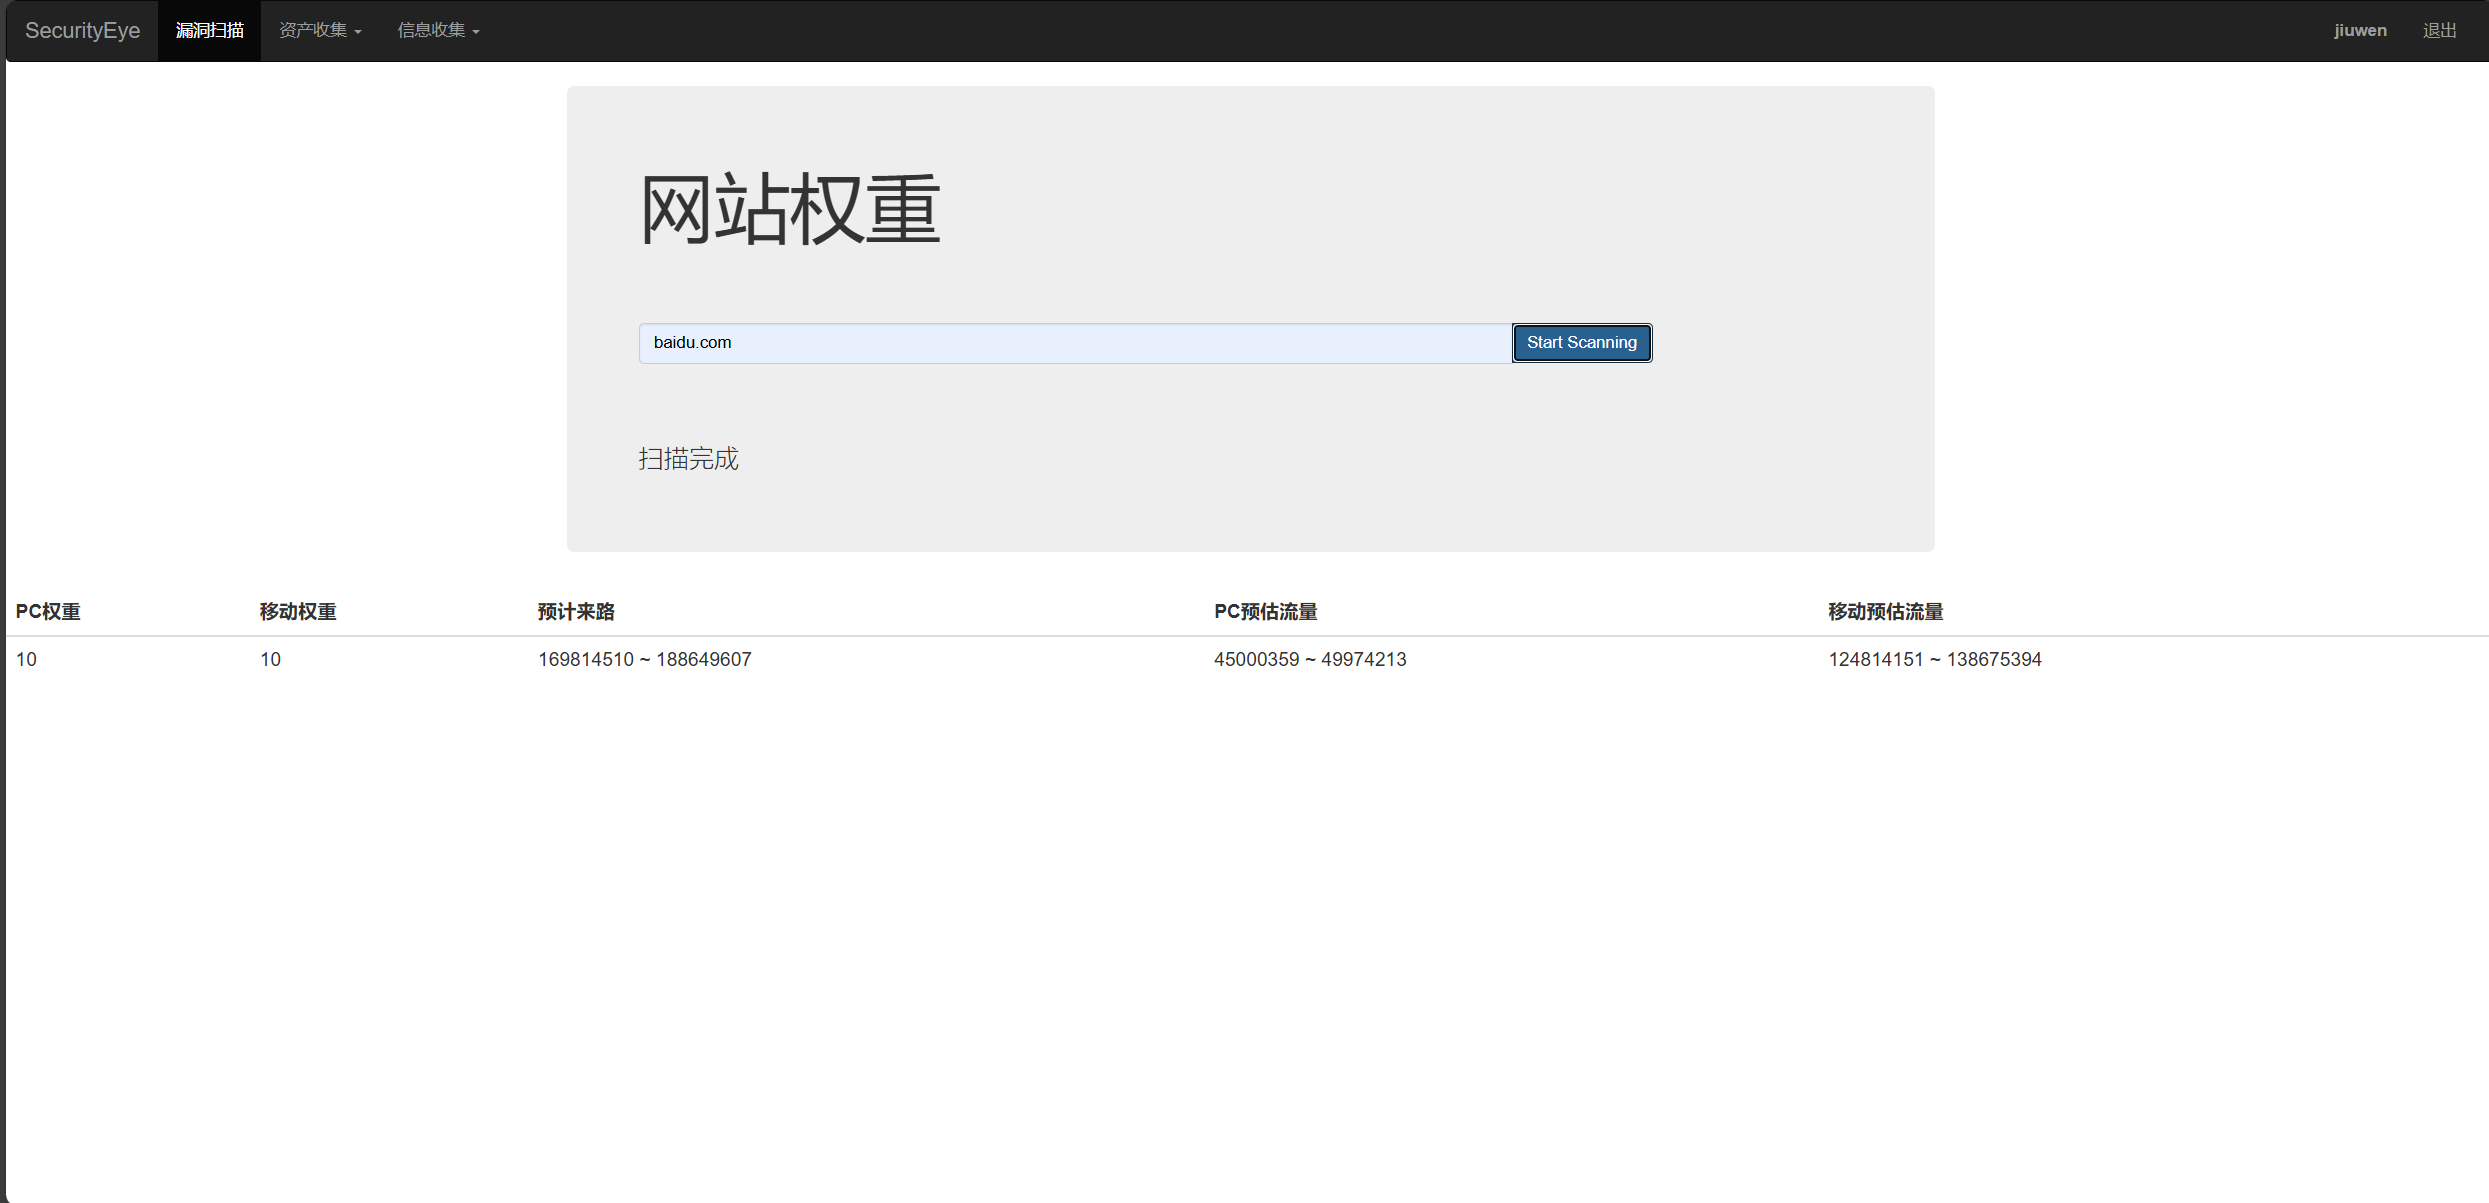Click the 移动权重 column header
This screenshot has width=2489, height=1203.
(x=297, y=611)
